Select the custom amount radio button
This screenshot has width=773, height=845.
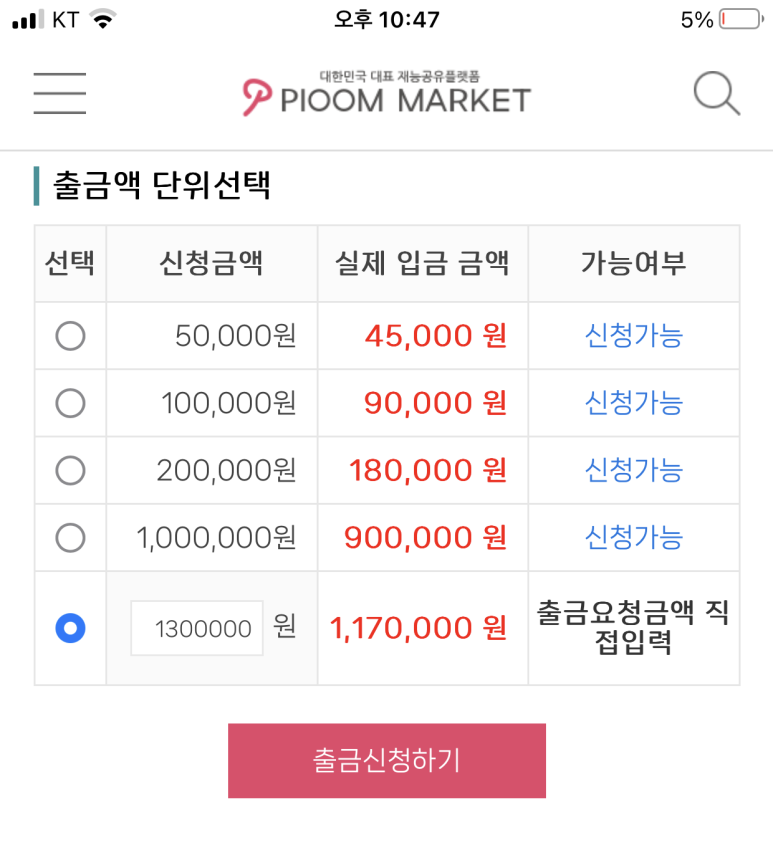(x=70, y=628)
